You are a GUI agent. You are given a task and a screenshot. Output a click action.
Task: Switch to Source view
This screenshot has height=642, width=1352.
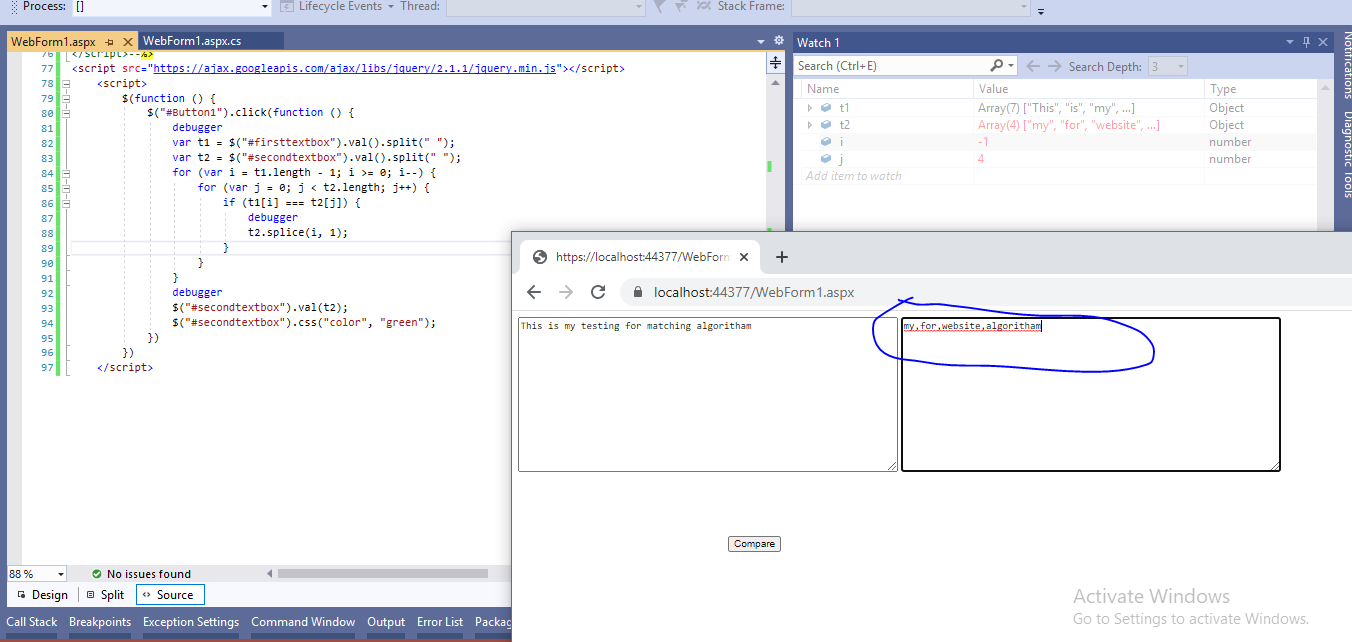(x=168, y=595)
